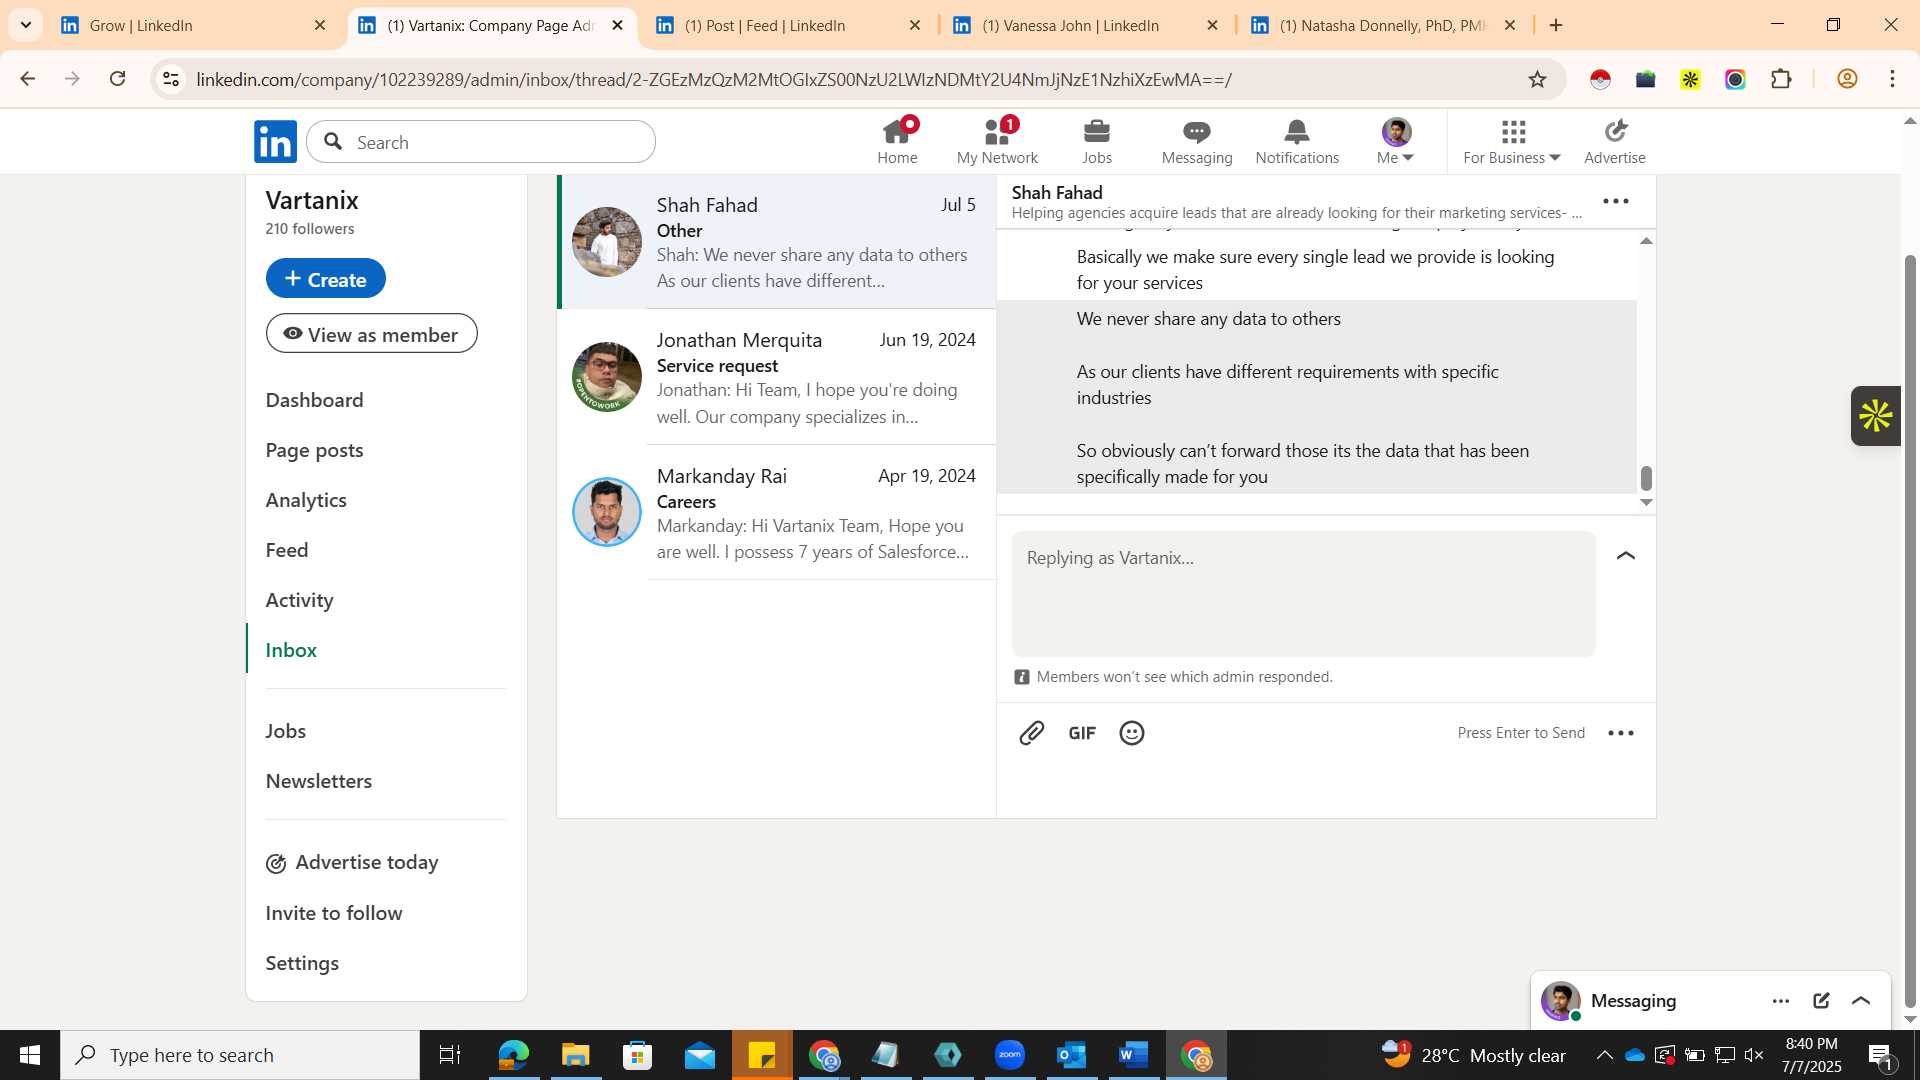This screenshot has height=1080, width=1920.
Task: Reload the current page
Action: (x=118, y=79)
